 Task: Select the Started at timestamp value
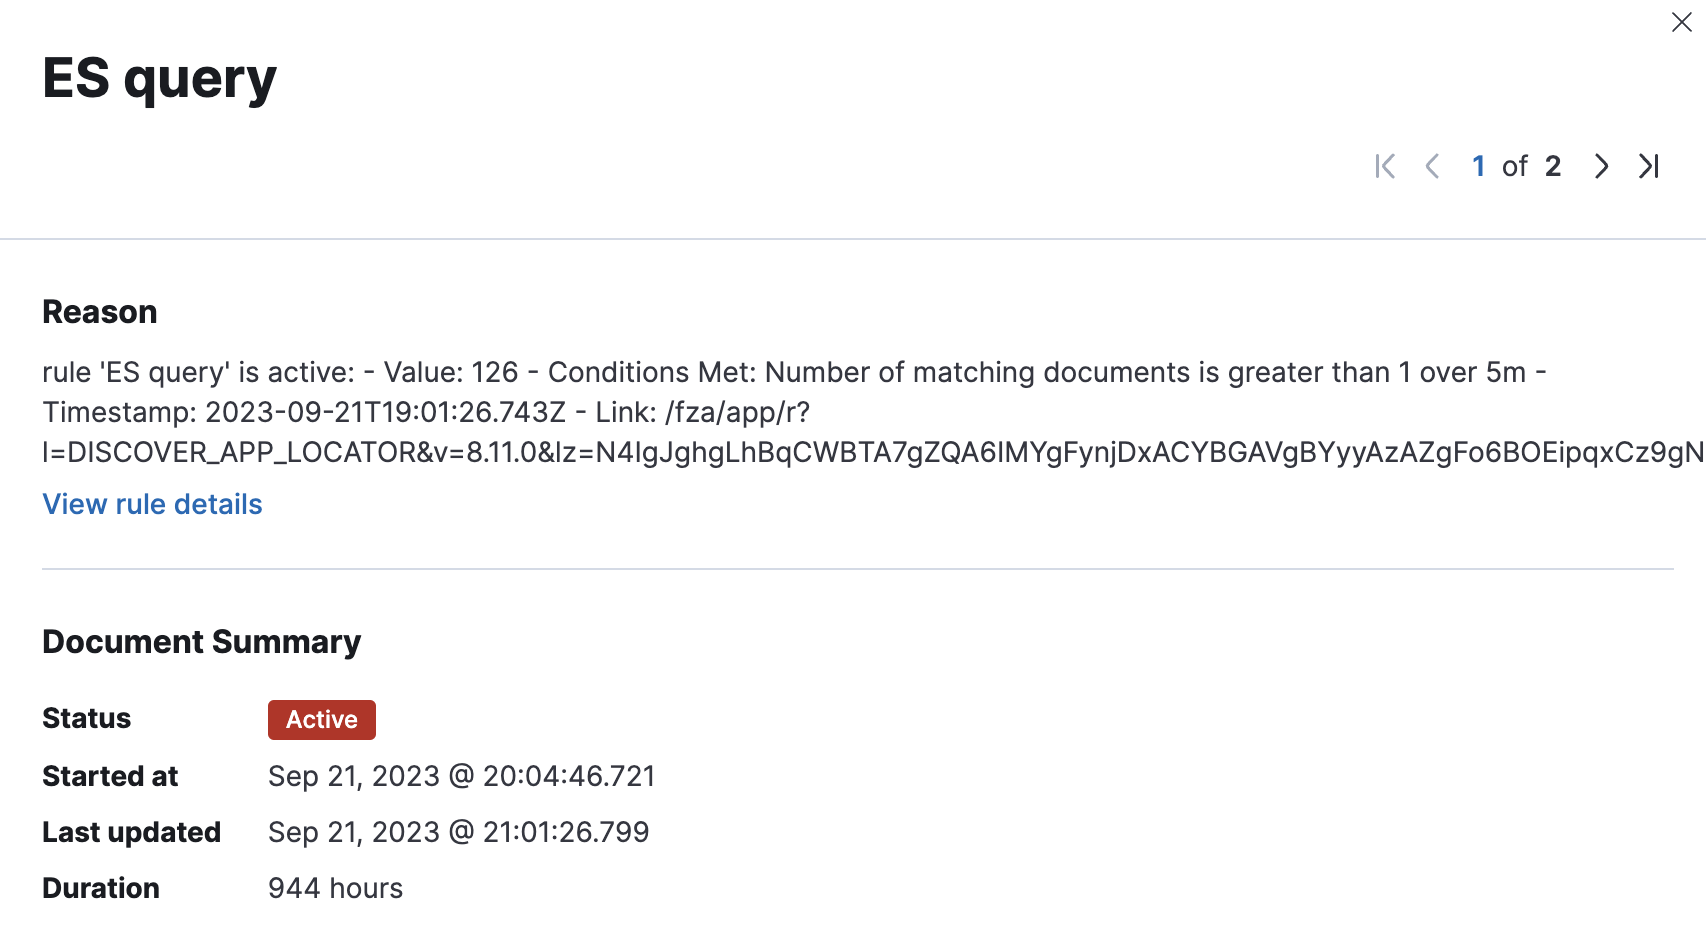pos(461,776)
